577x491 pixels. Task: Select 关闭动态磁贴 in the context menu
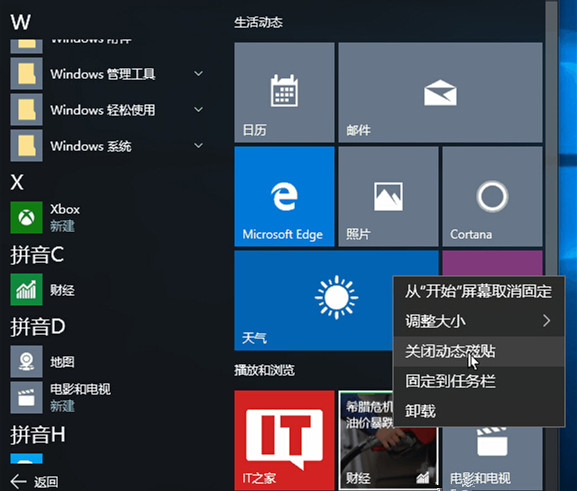[x=479, y=351]
